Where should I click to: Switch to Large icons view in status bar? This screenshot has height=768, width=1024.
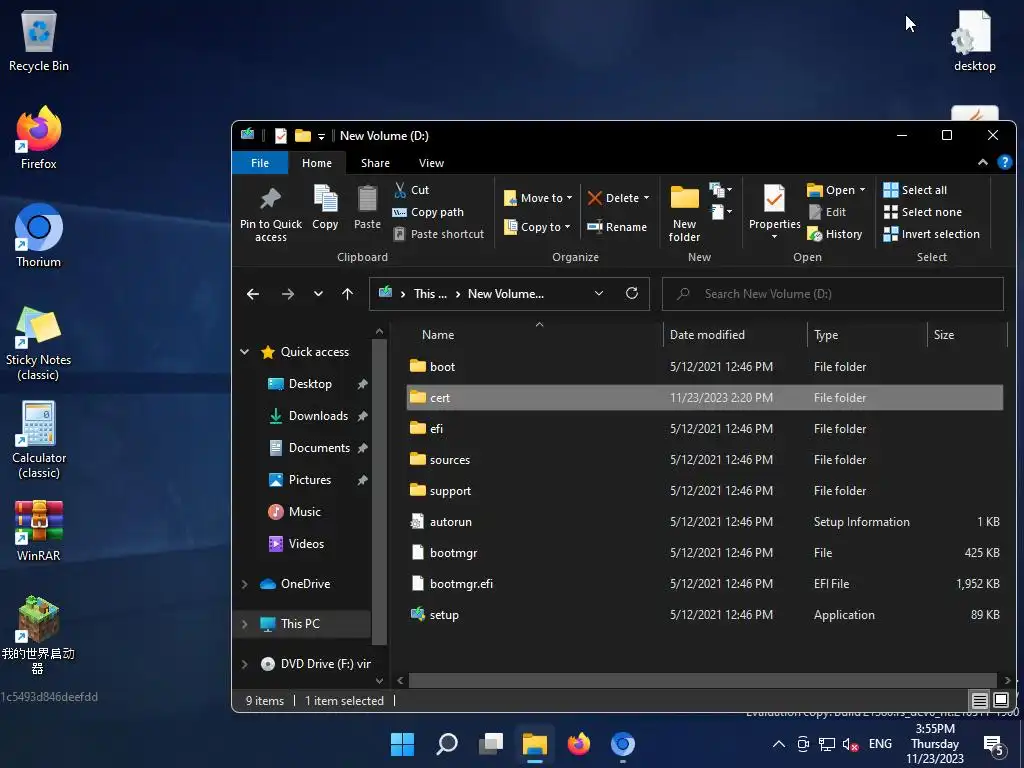coord(1000,701)
